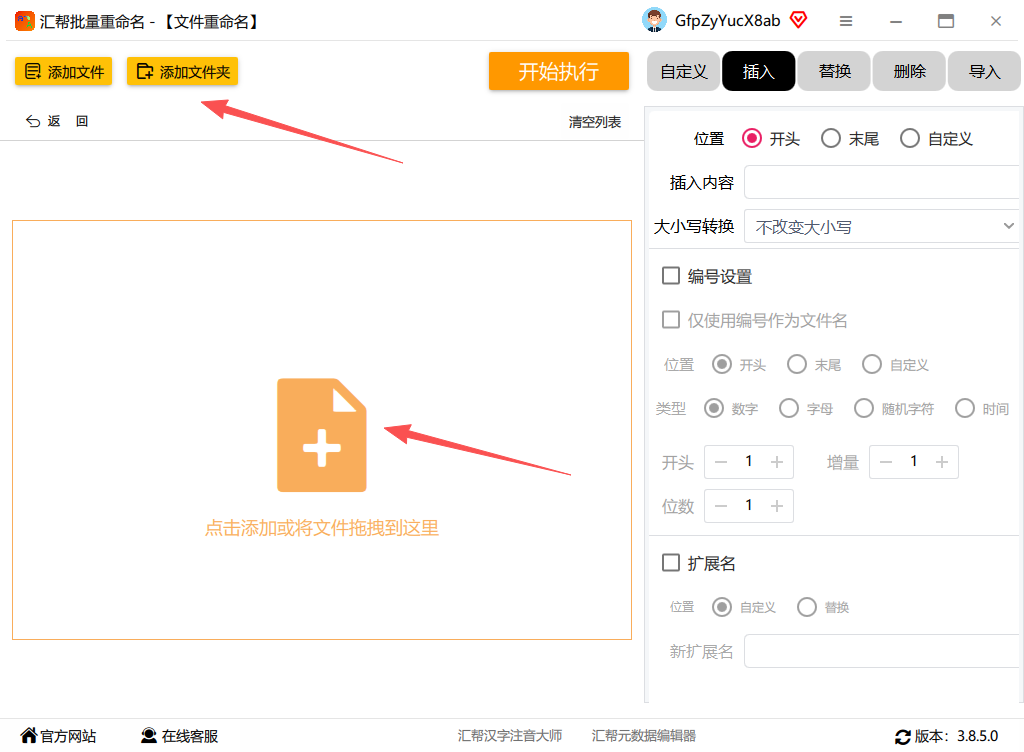Open 在线客服 customer service icon
The height and width of the screenshot is (752, 1024).
click(x=149, y=736)
